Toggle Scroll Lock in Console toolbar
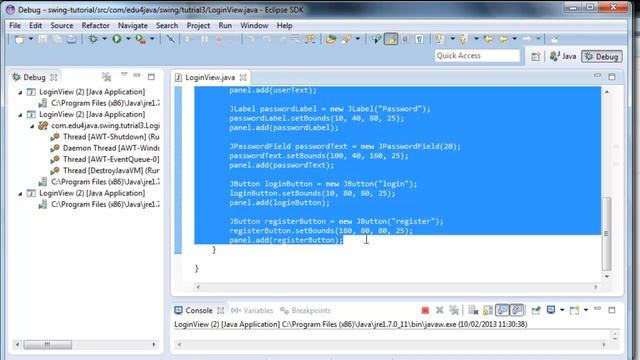 click(488, 311)
